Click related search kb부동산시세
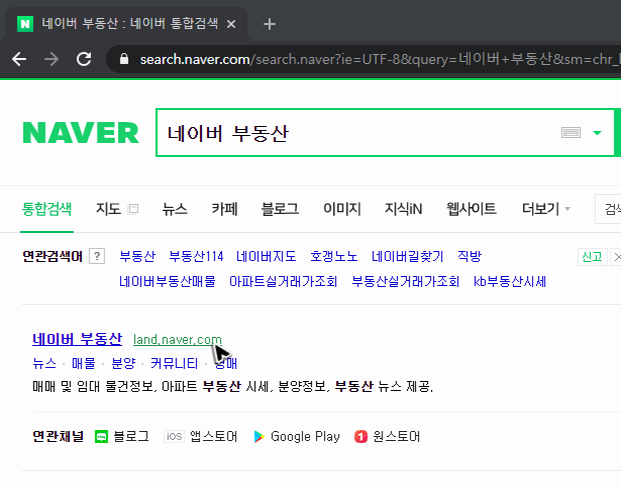Viewport: 621px width, 488px height. 510,282
